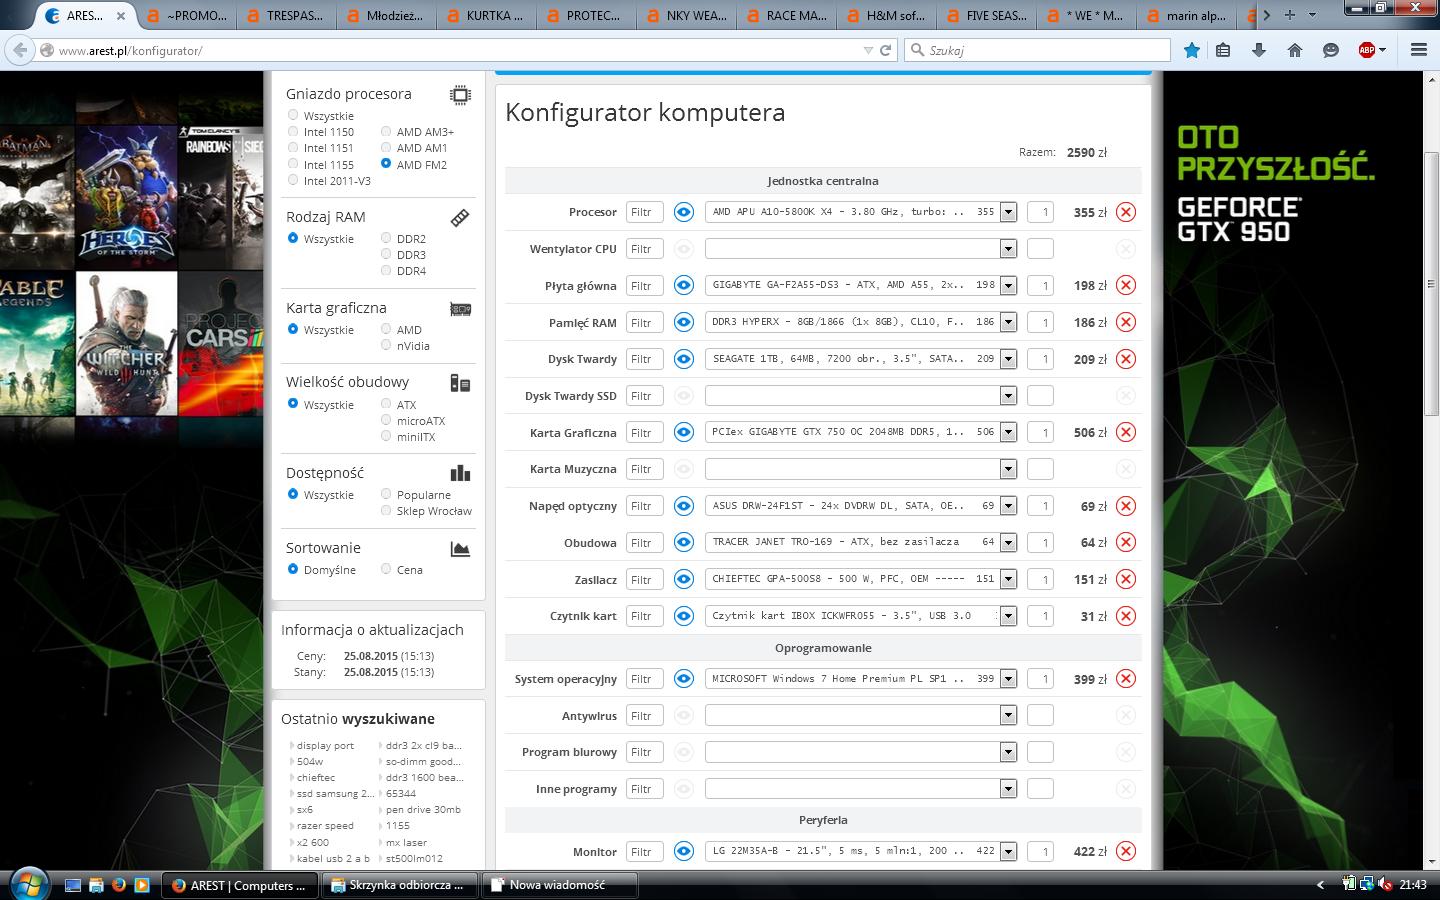The width and height of the screenshot is (1440, 900).
Task: Open recent search 'ssd samsung 2...'
Action: click(x=335, y=793)
